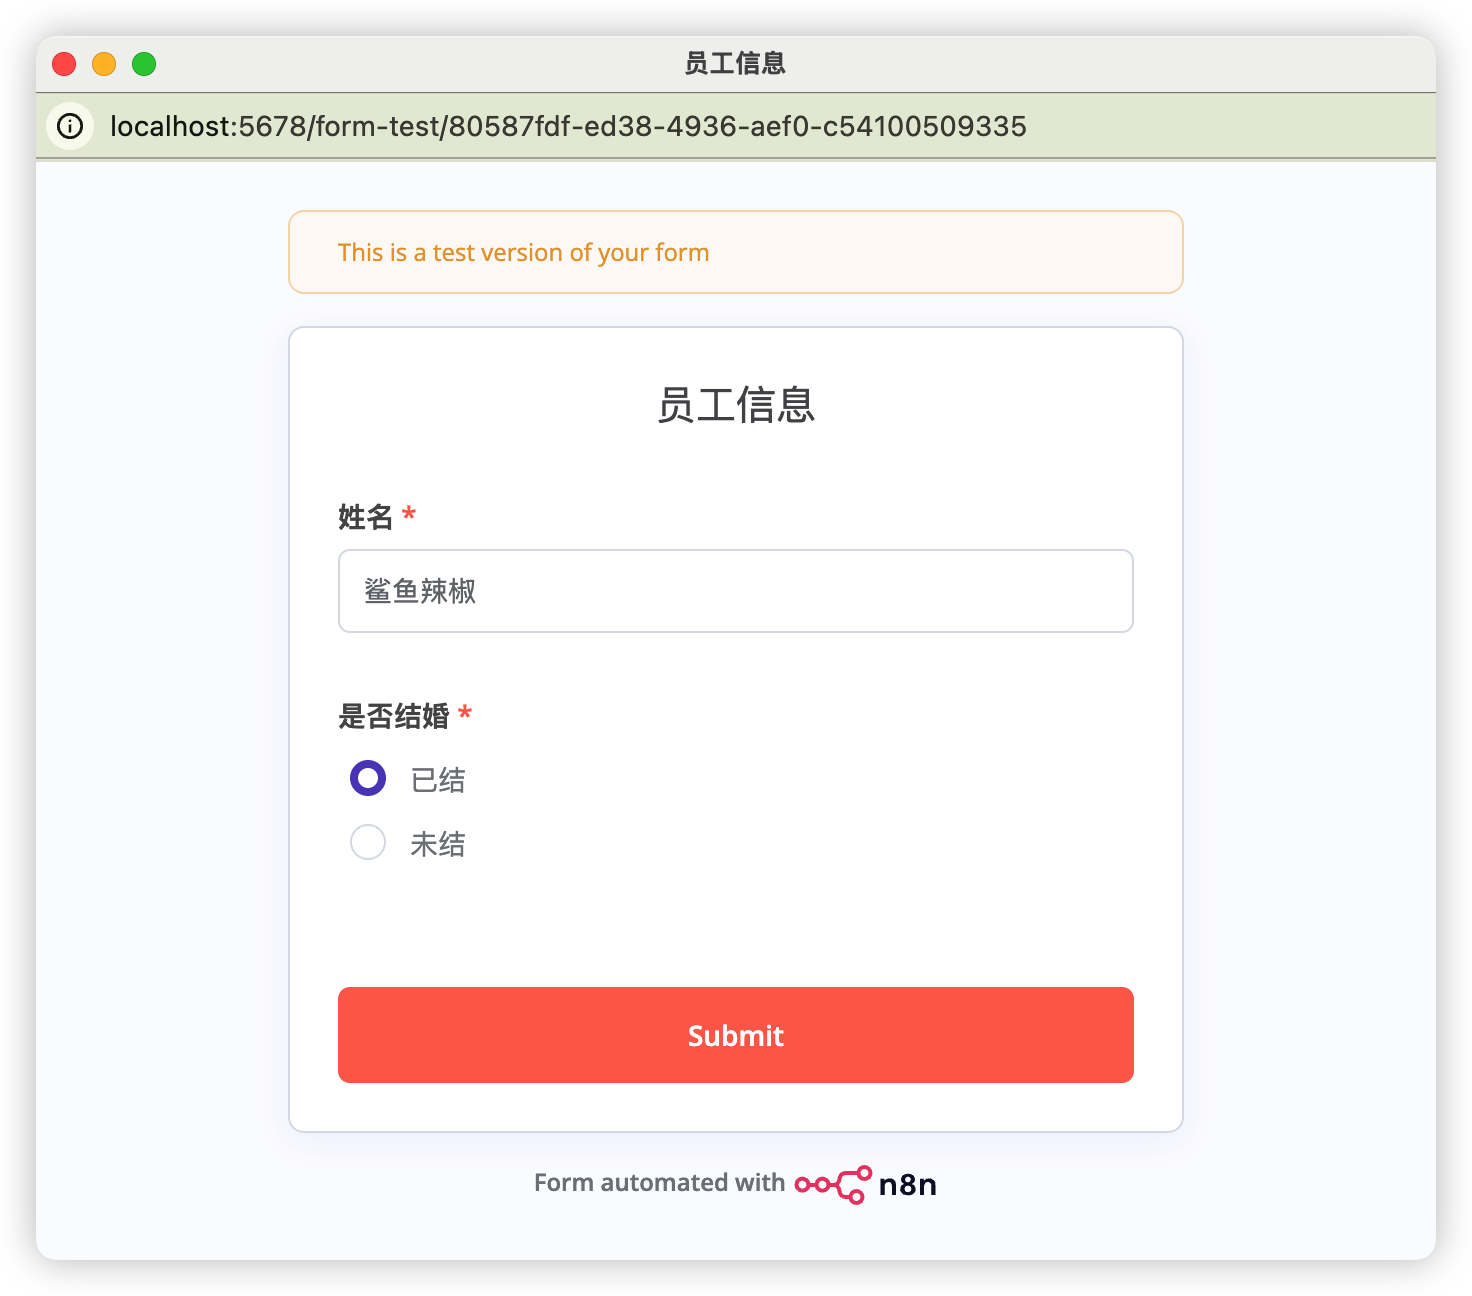Click the 员工信息 form heading
Viewport: 1472px width, 1296px height.
coord(735,405)
